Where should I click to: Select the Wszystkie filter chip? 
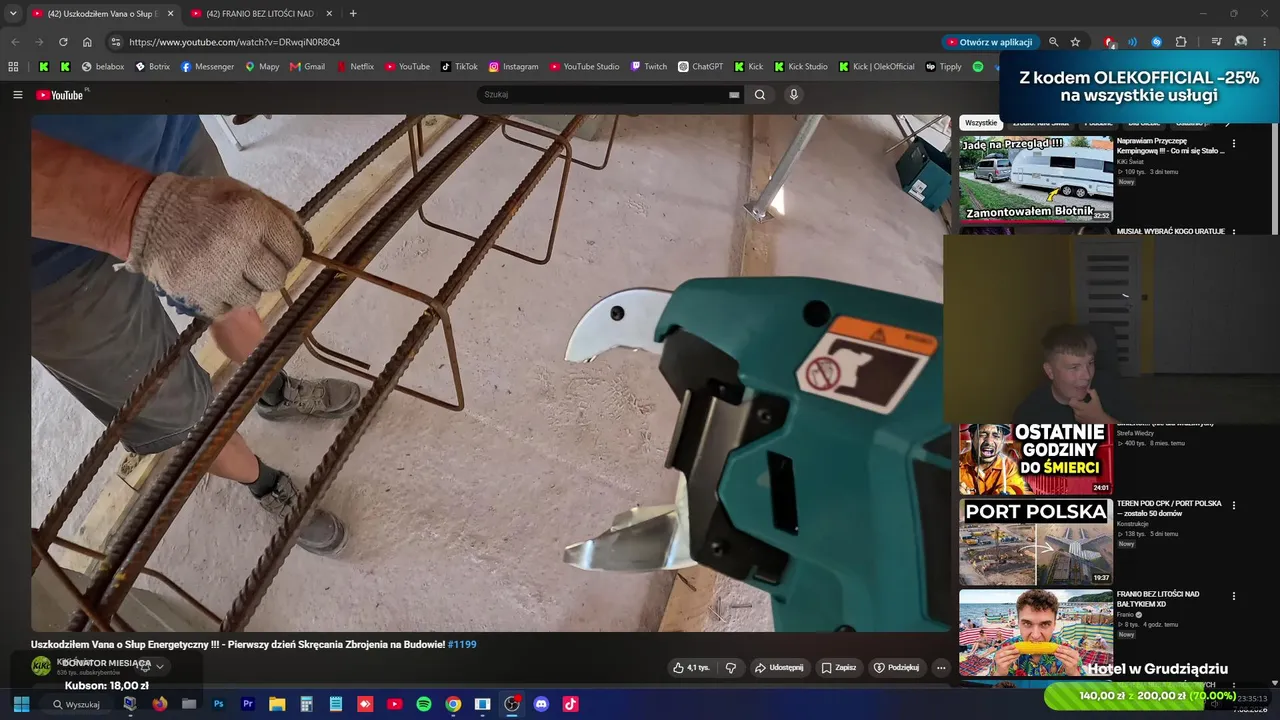[x=981, y=123]
